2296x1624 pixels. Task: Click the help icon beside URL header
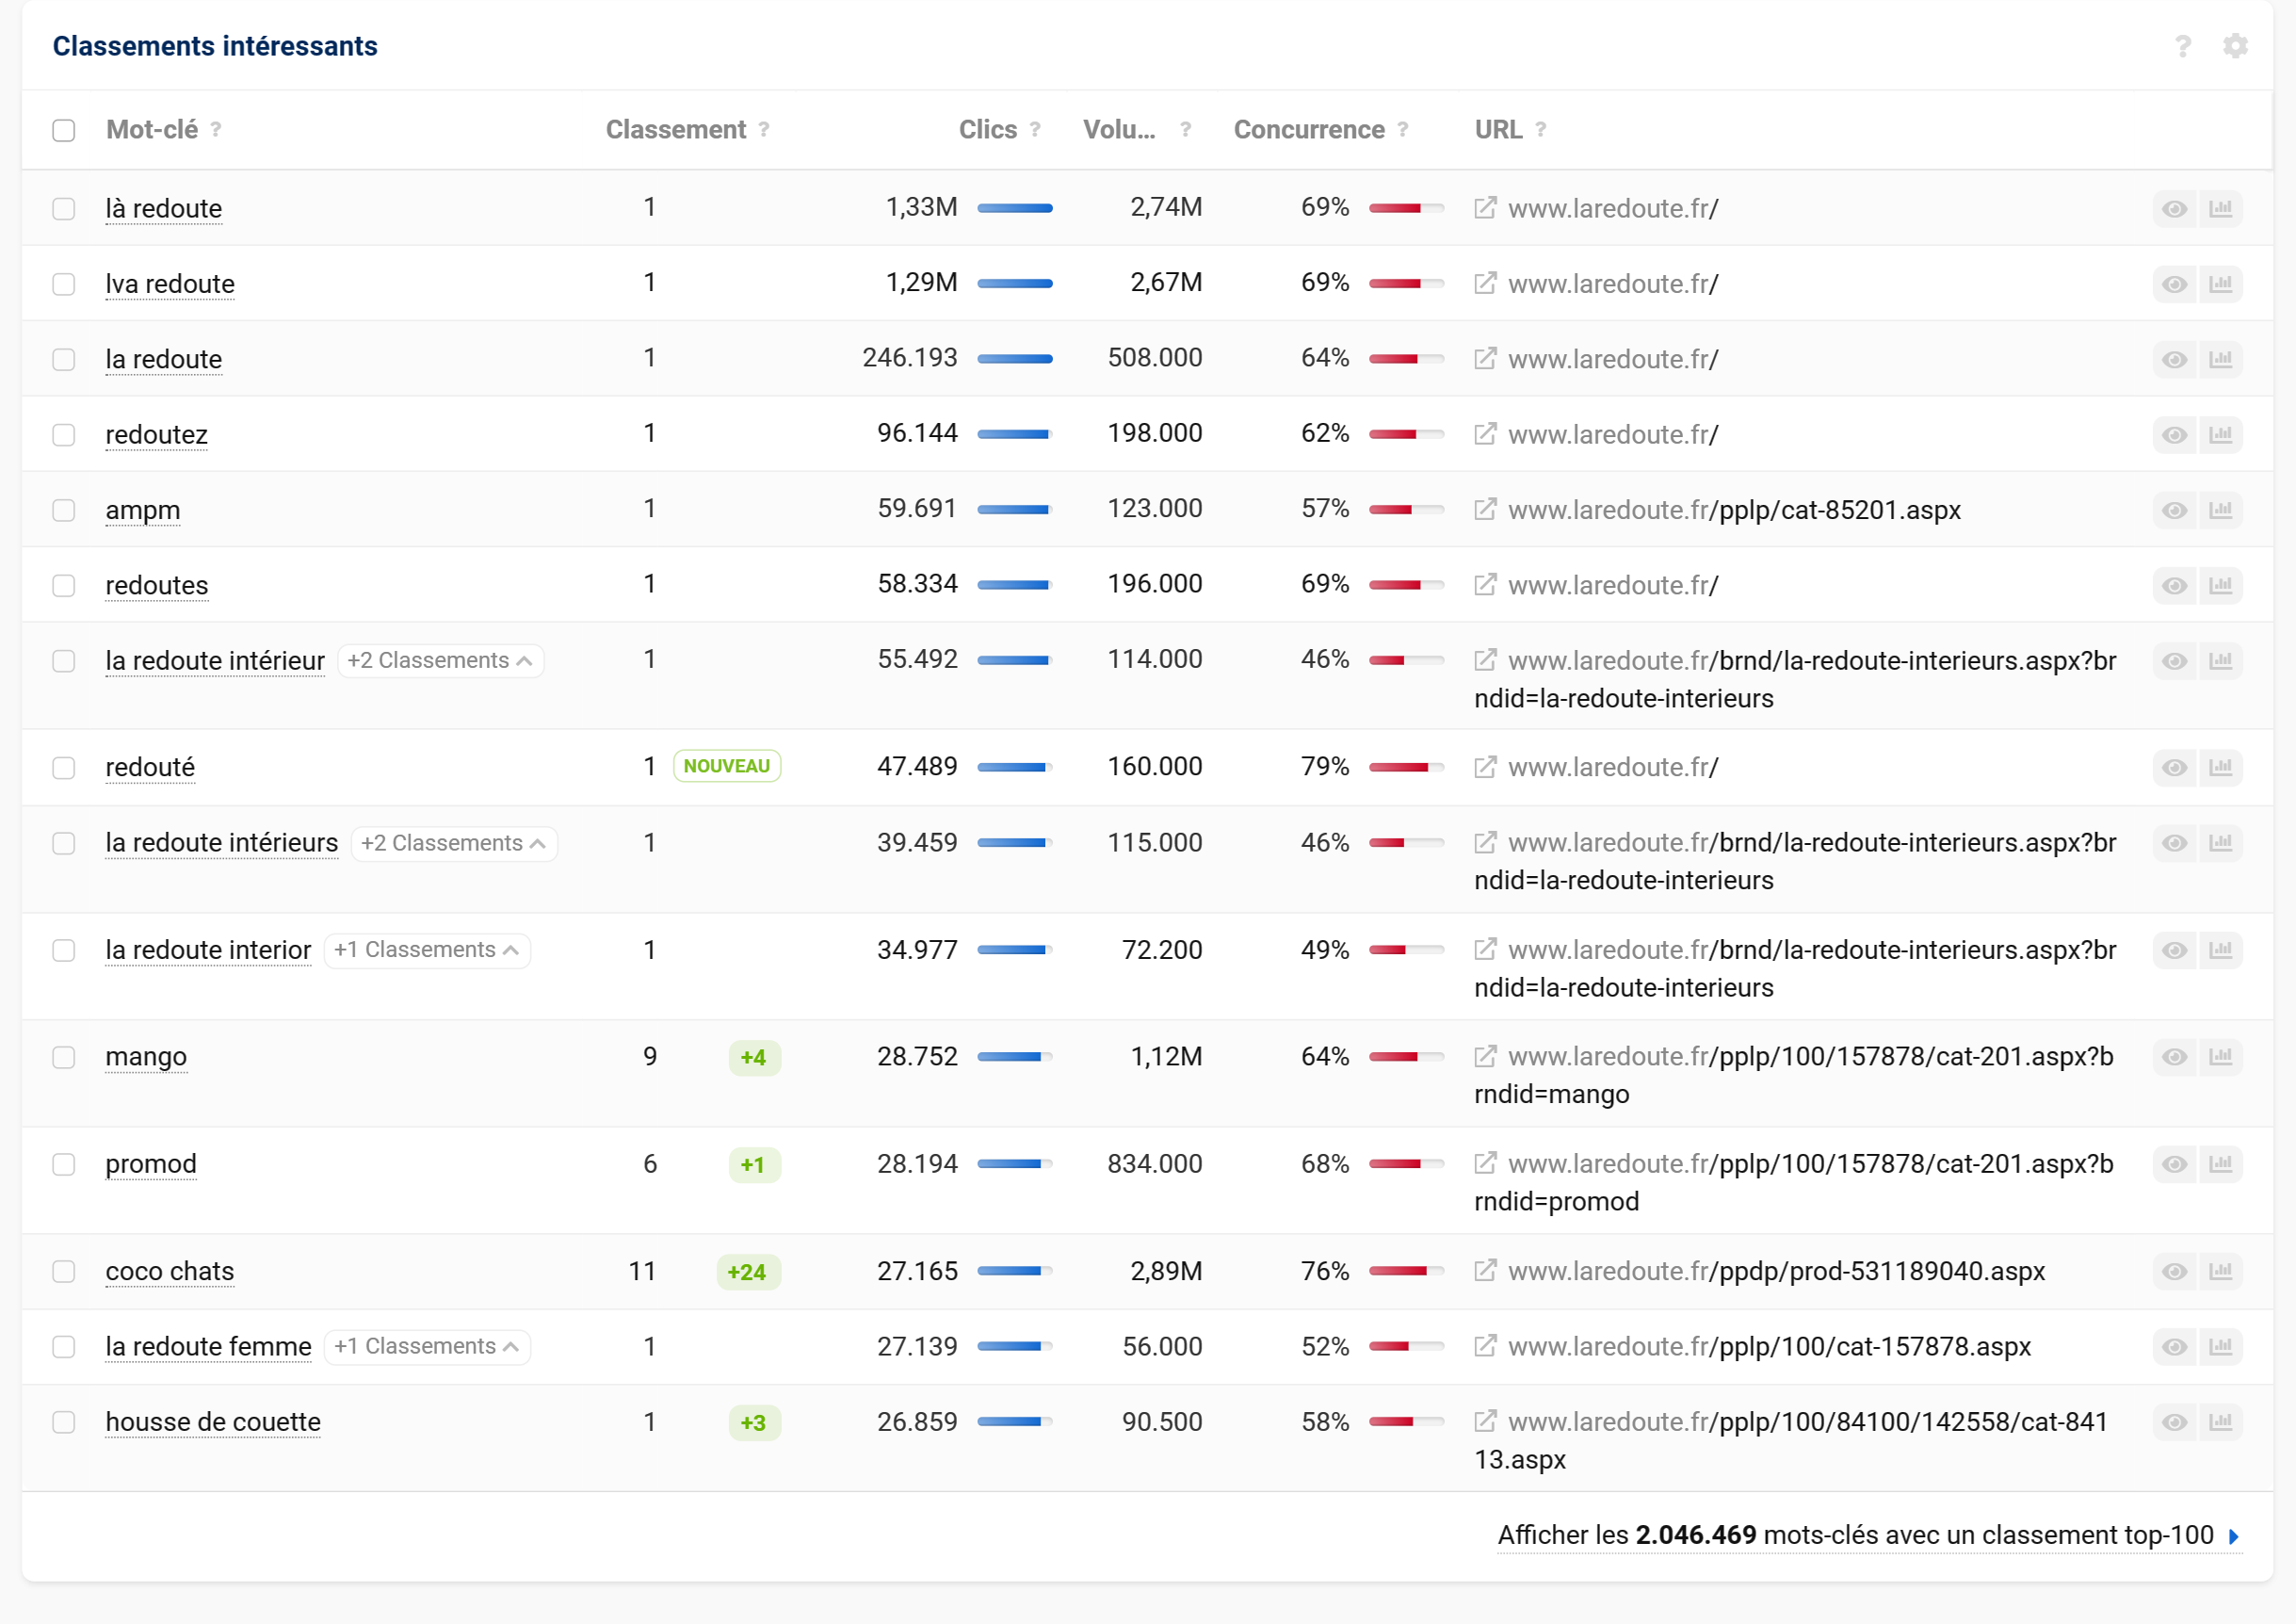pos(1541,129)
